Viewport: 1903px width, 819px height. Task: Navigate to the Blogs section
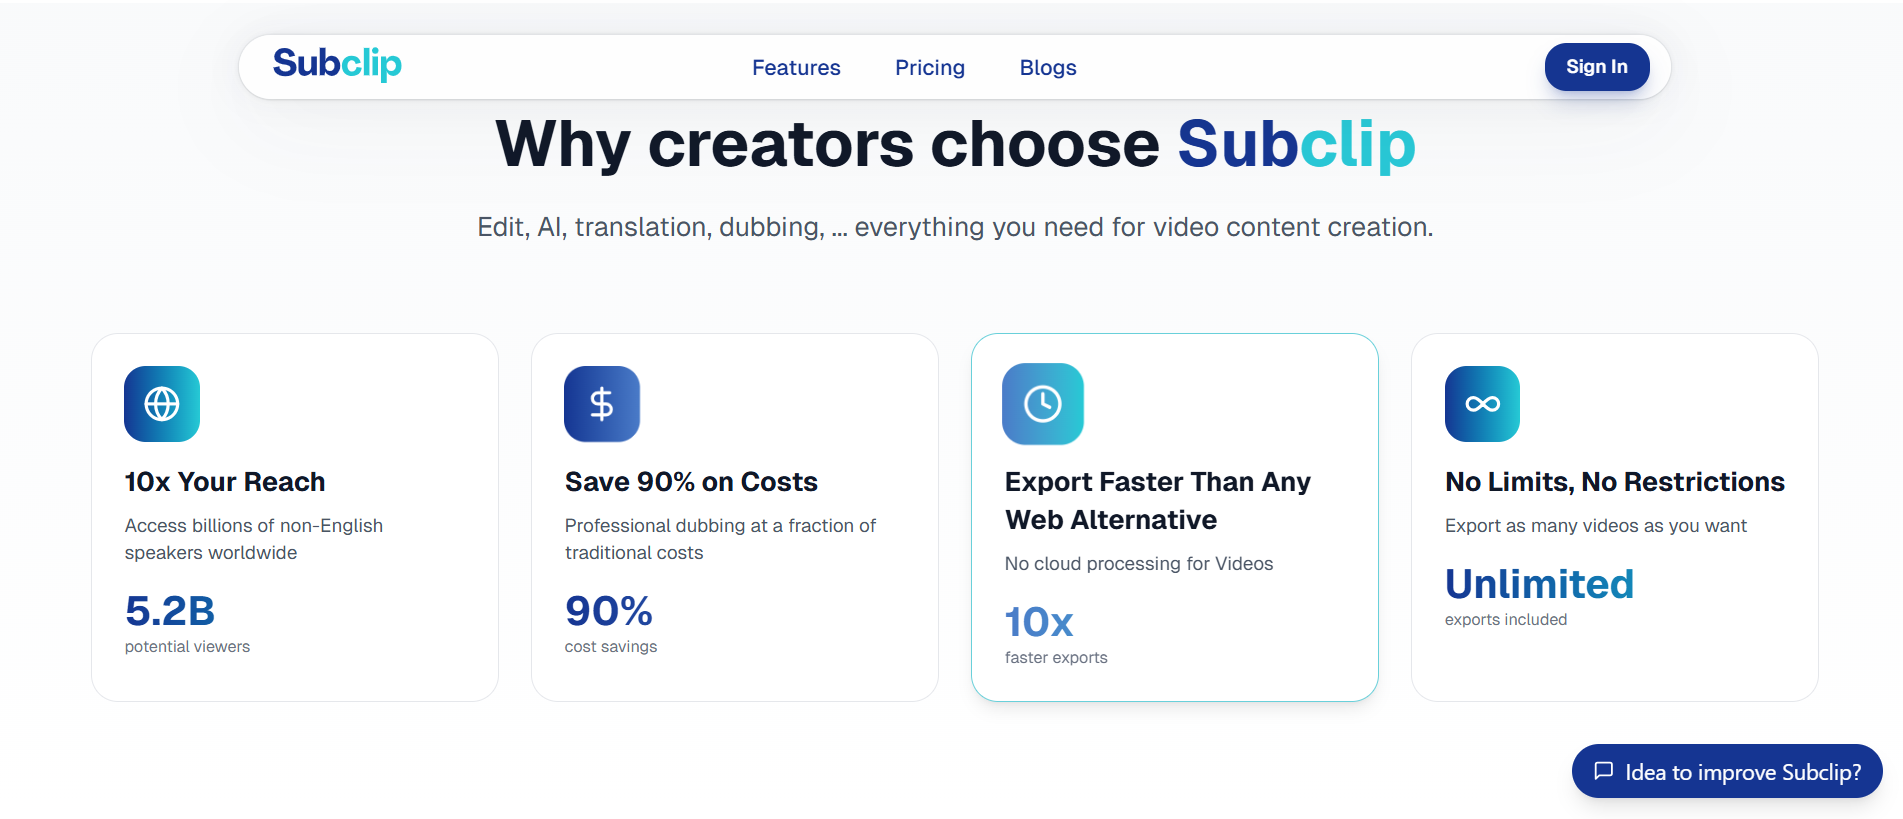(x=1047, y=67)
